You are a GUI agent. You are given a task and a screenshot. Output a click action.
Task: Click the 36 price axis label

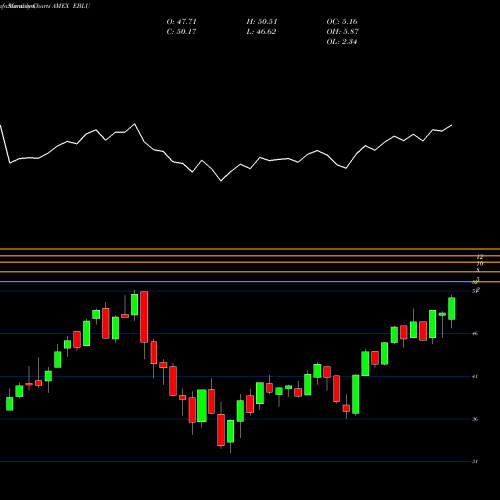pyautogui.click(x=475, y=419)
